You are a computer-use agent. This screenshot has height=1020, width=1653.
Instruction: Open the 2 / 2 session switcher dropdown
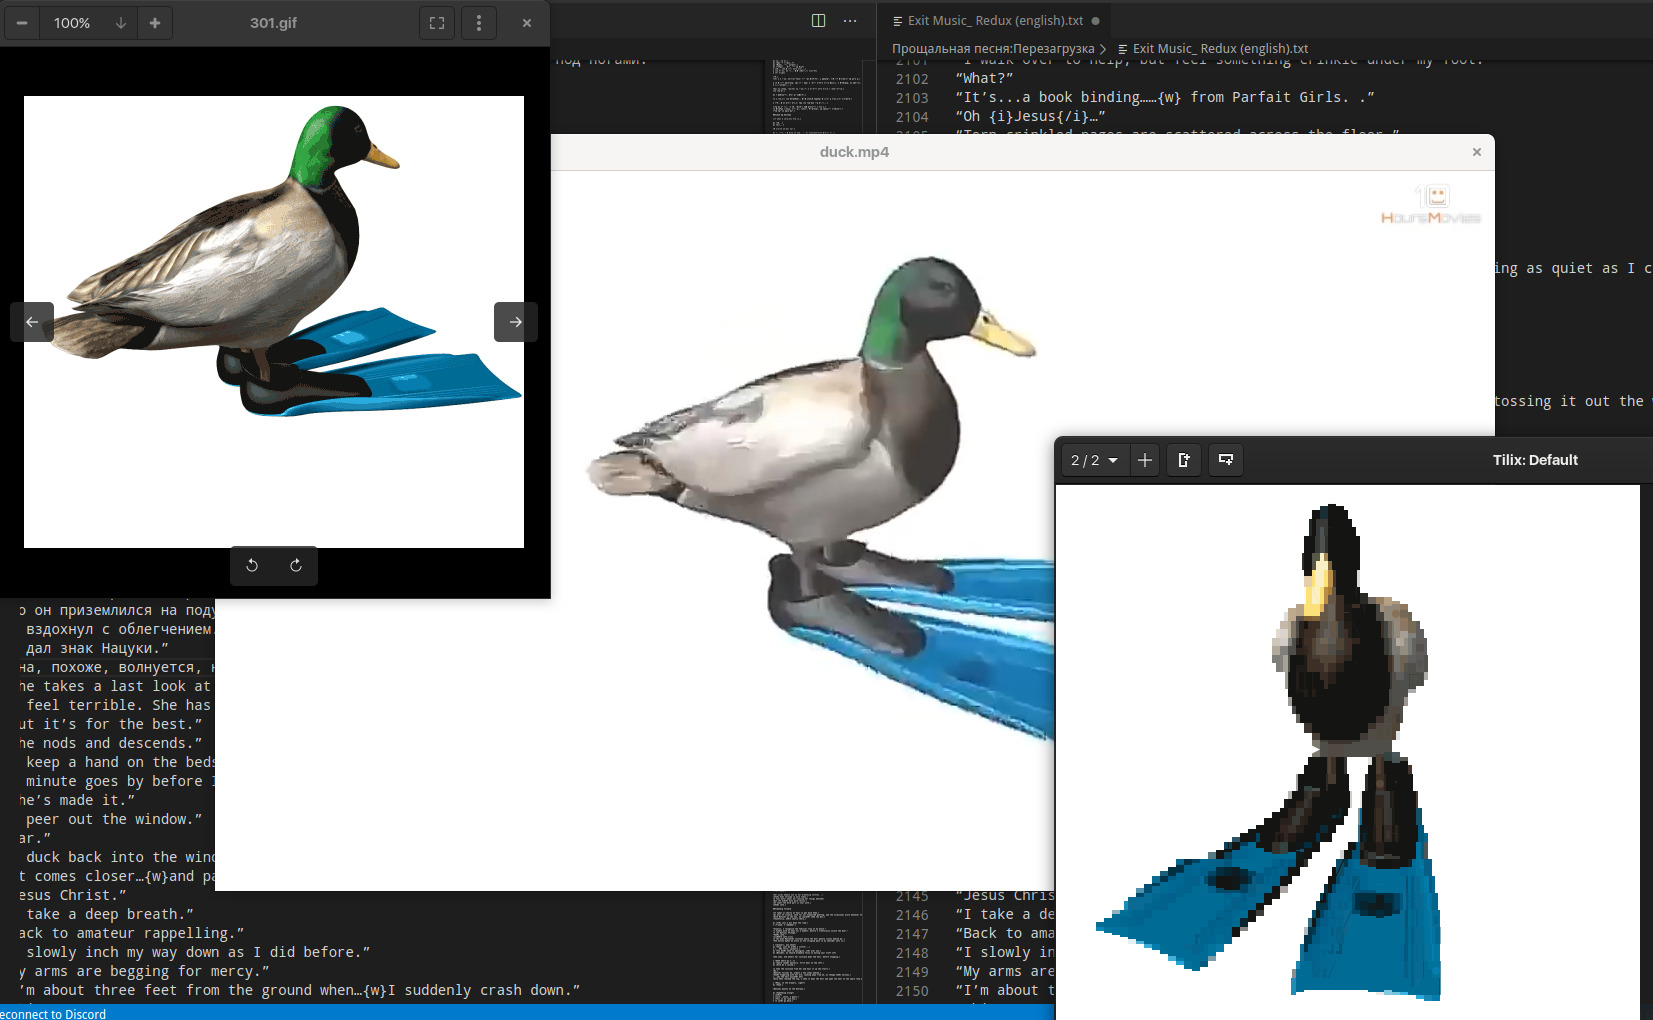(x=1094, y=460)
